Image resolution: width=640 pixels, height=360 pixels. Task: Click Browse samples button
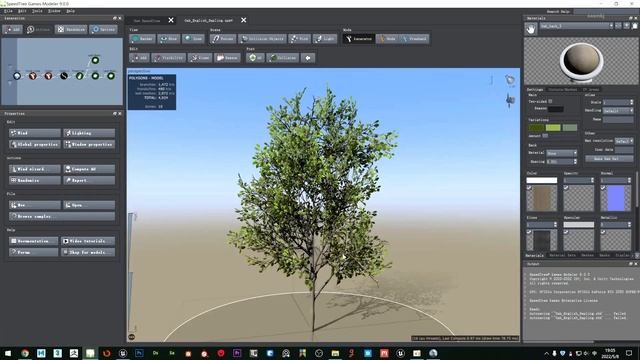pyautogui.click(x=62, y=216)
